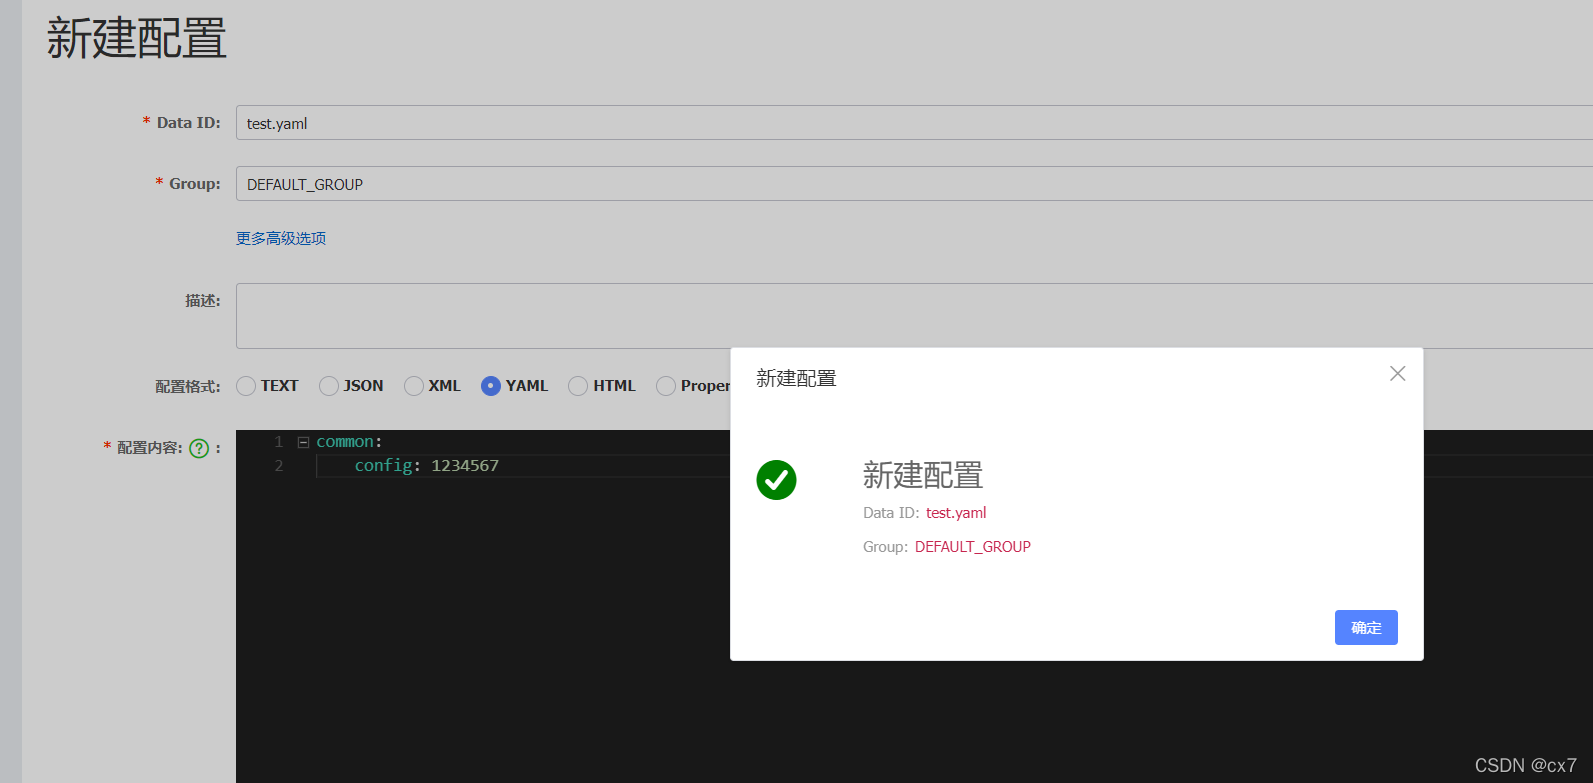Open the 更多高级选项 link
This screenshot has height=783, width=1593.
click(x=281, y=238)
